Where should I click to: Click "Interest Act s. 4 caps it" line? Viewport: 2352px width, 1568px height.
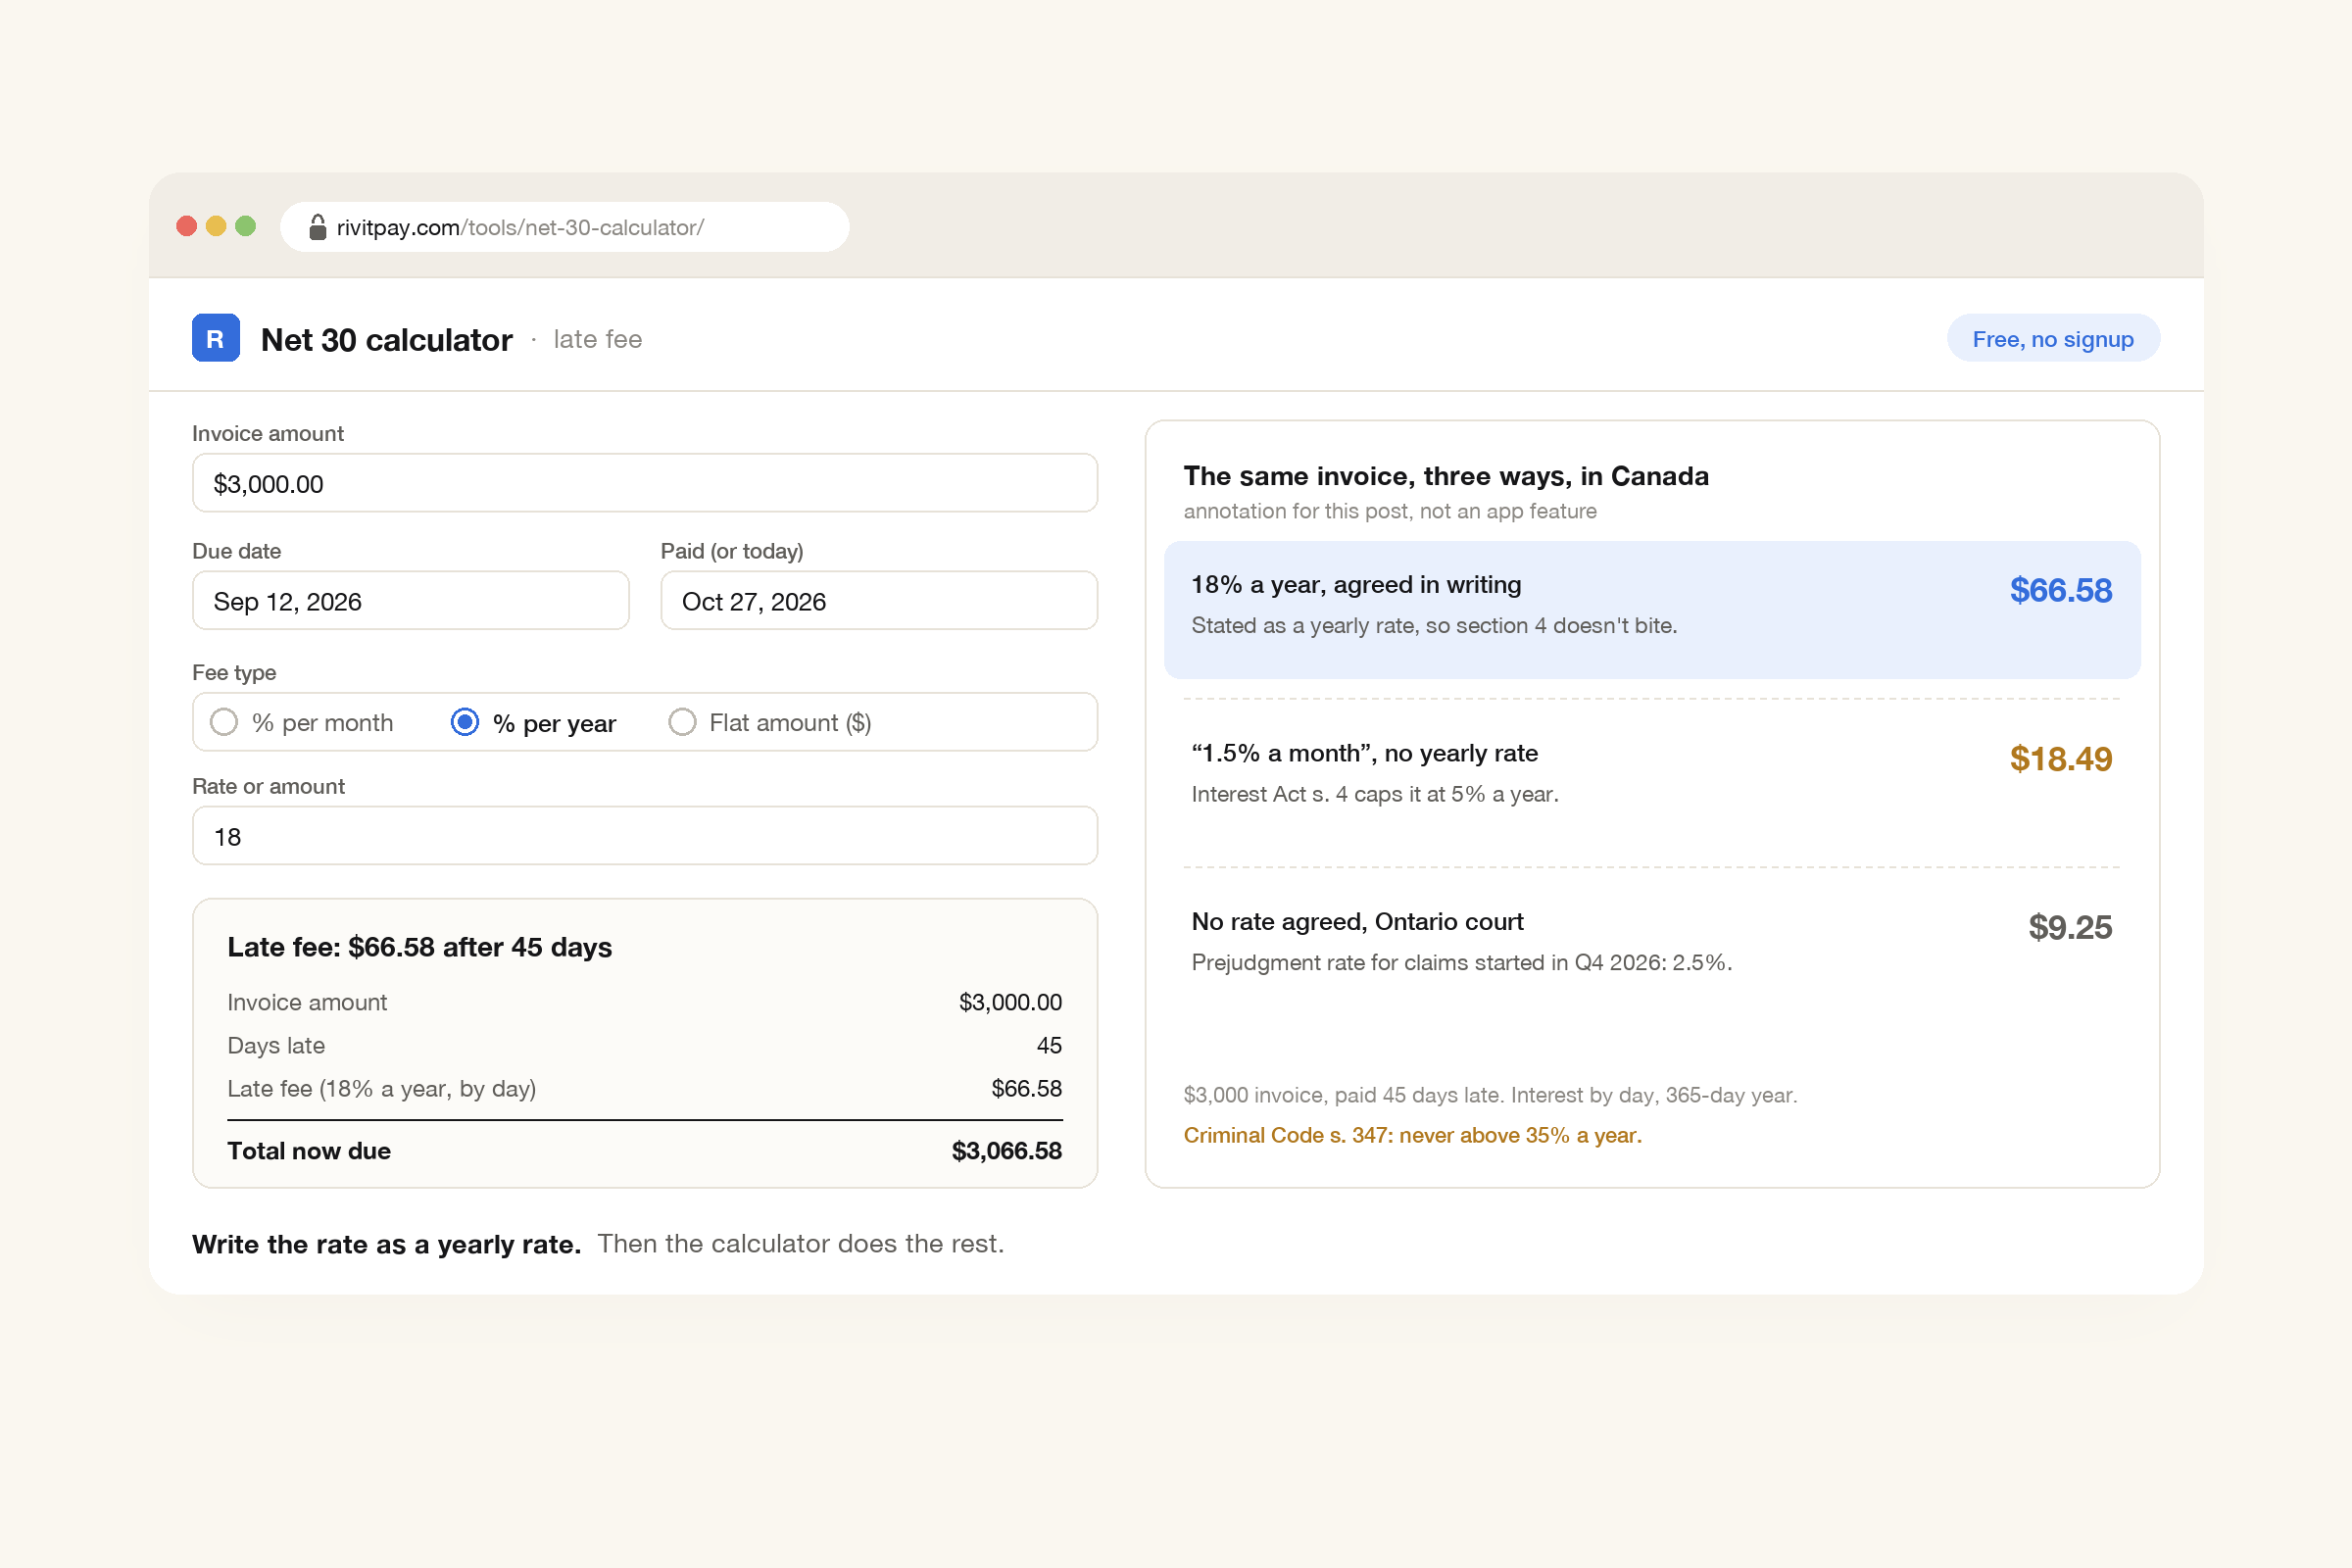1374,794
